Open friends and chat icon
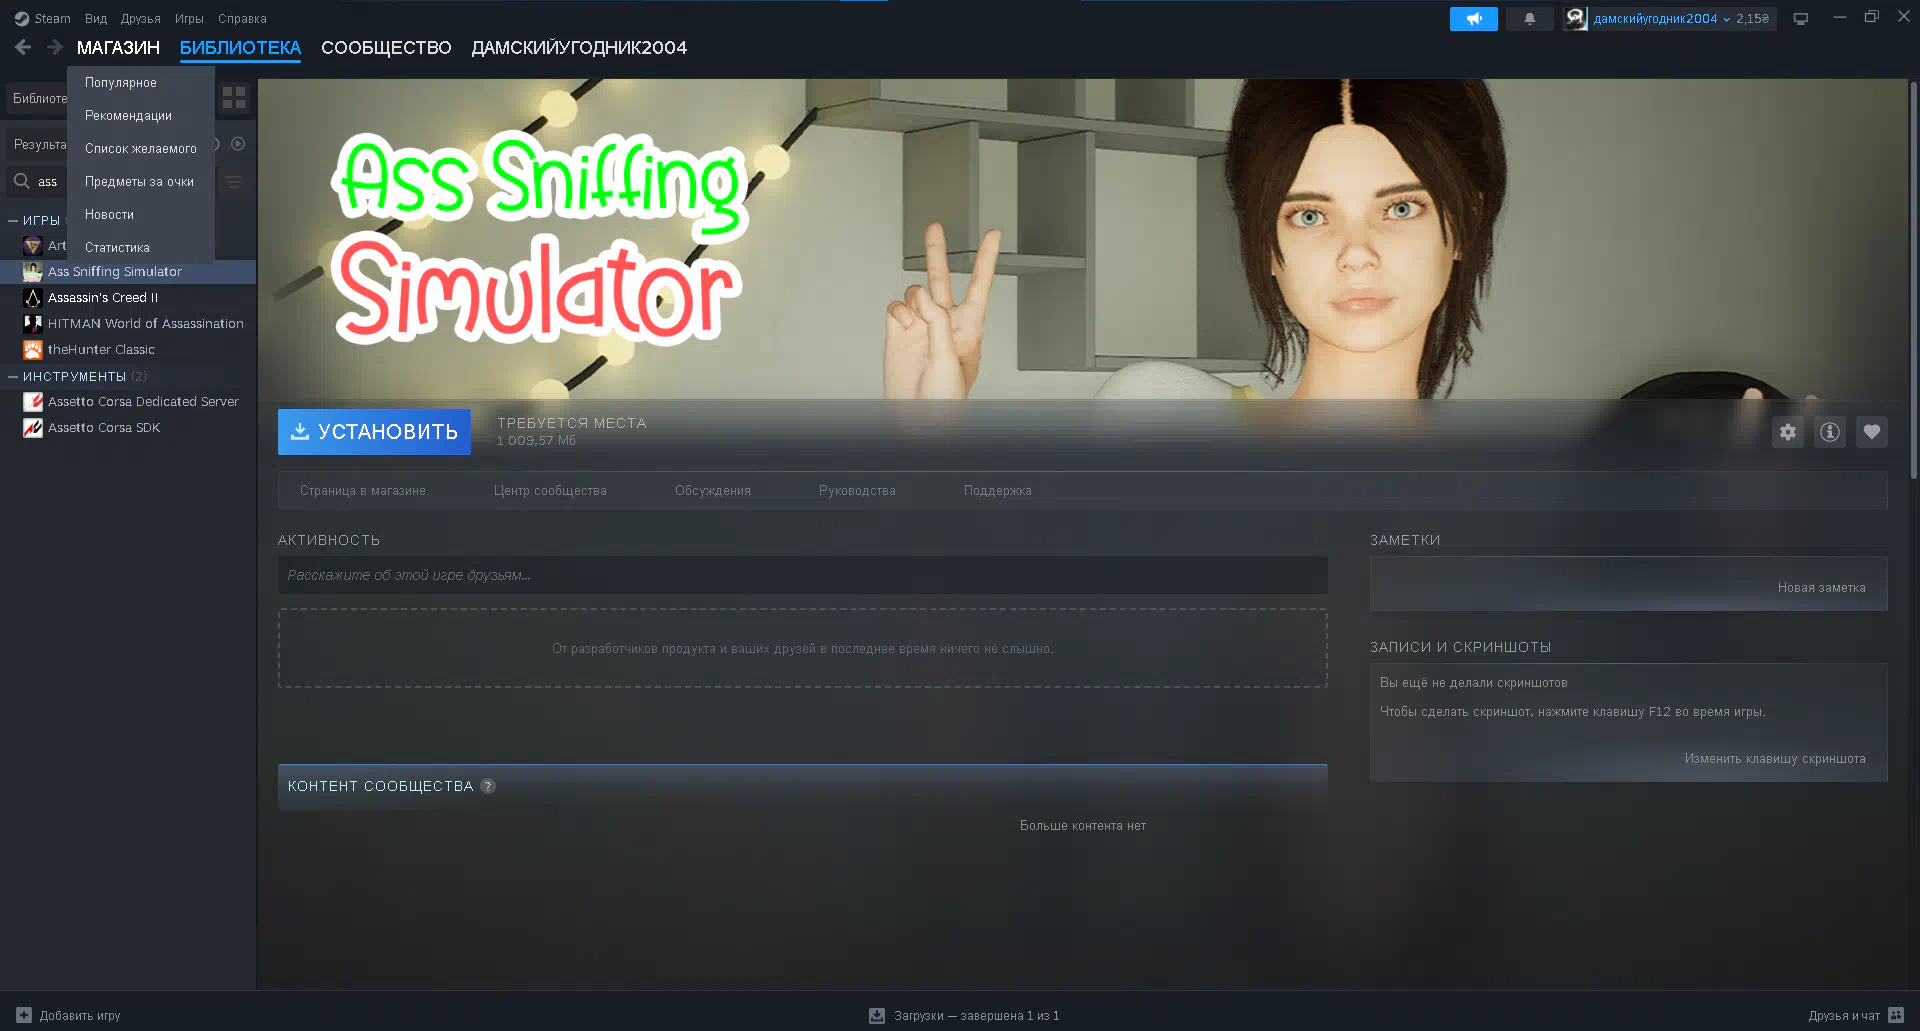This screenshot has height=1031, width=1920. 1896,1015
